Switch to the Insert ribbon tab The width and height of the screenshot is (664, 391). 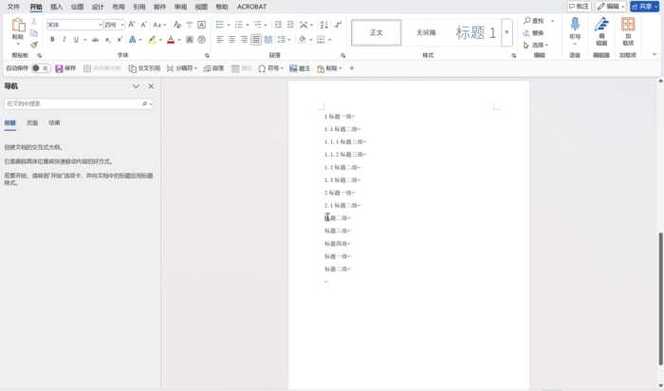tap(56, 7)
